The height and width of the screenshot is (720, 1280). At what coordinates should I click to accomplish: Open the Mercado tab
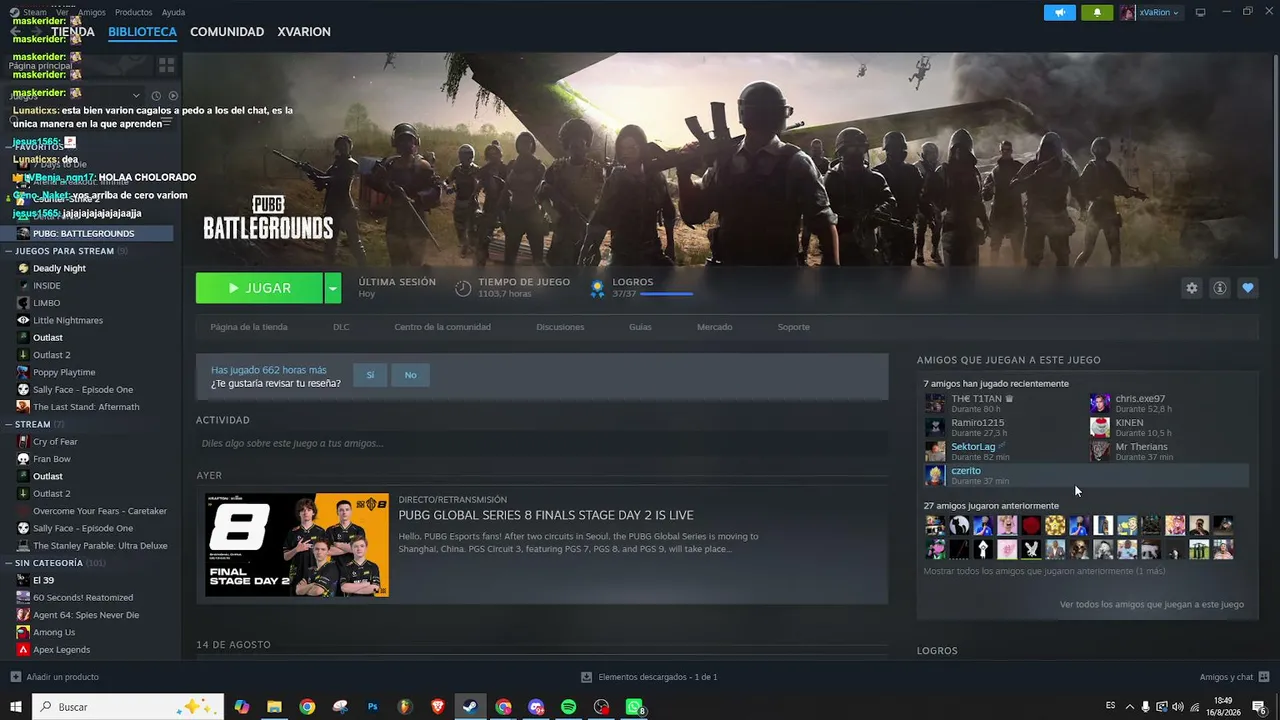(x=714, y=327)
